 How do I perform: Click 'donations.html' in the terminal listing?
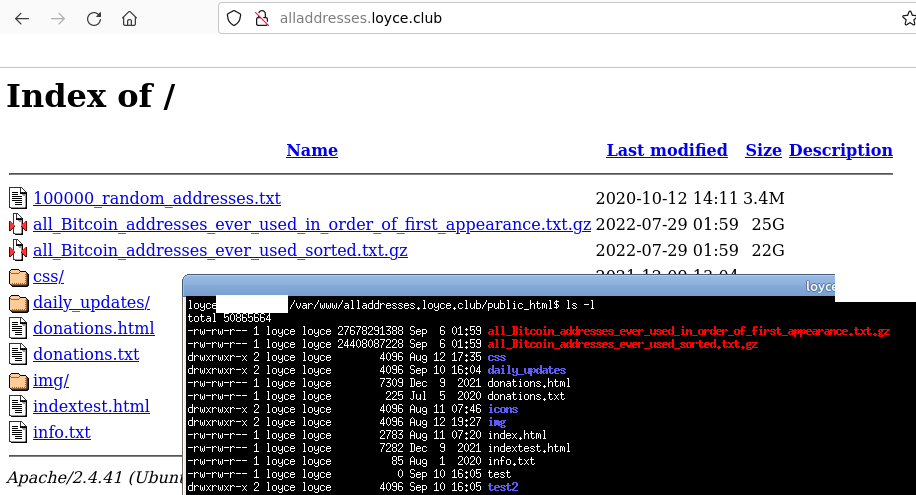(529, 383)
